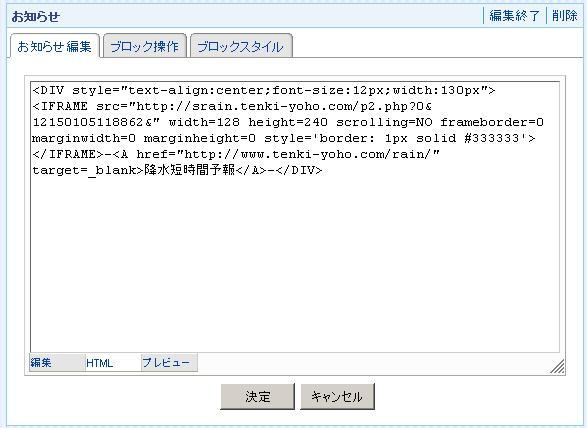Click the 決定 button

pyautogui.click(x=258, y=397)
